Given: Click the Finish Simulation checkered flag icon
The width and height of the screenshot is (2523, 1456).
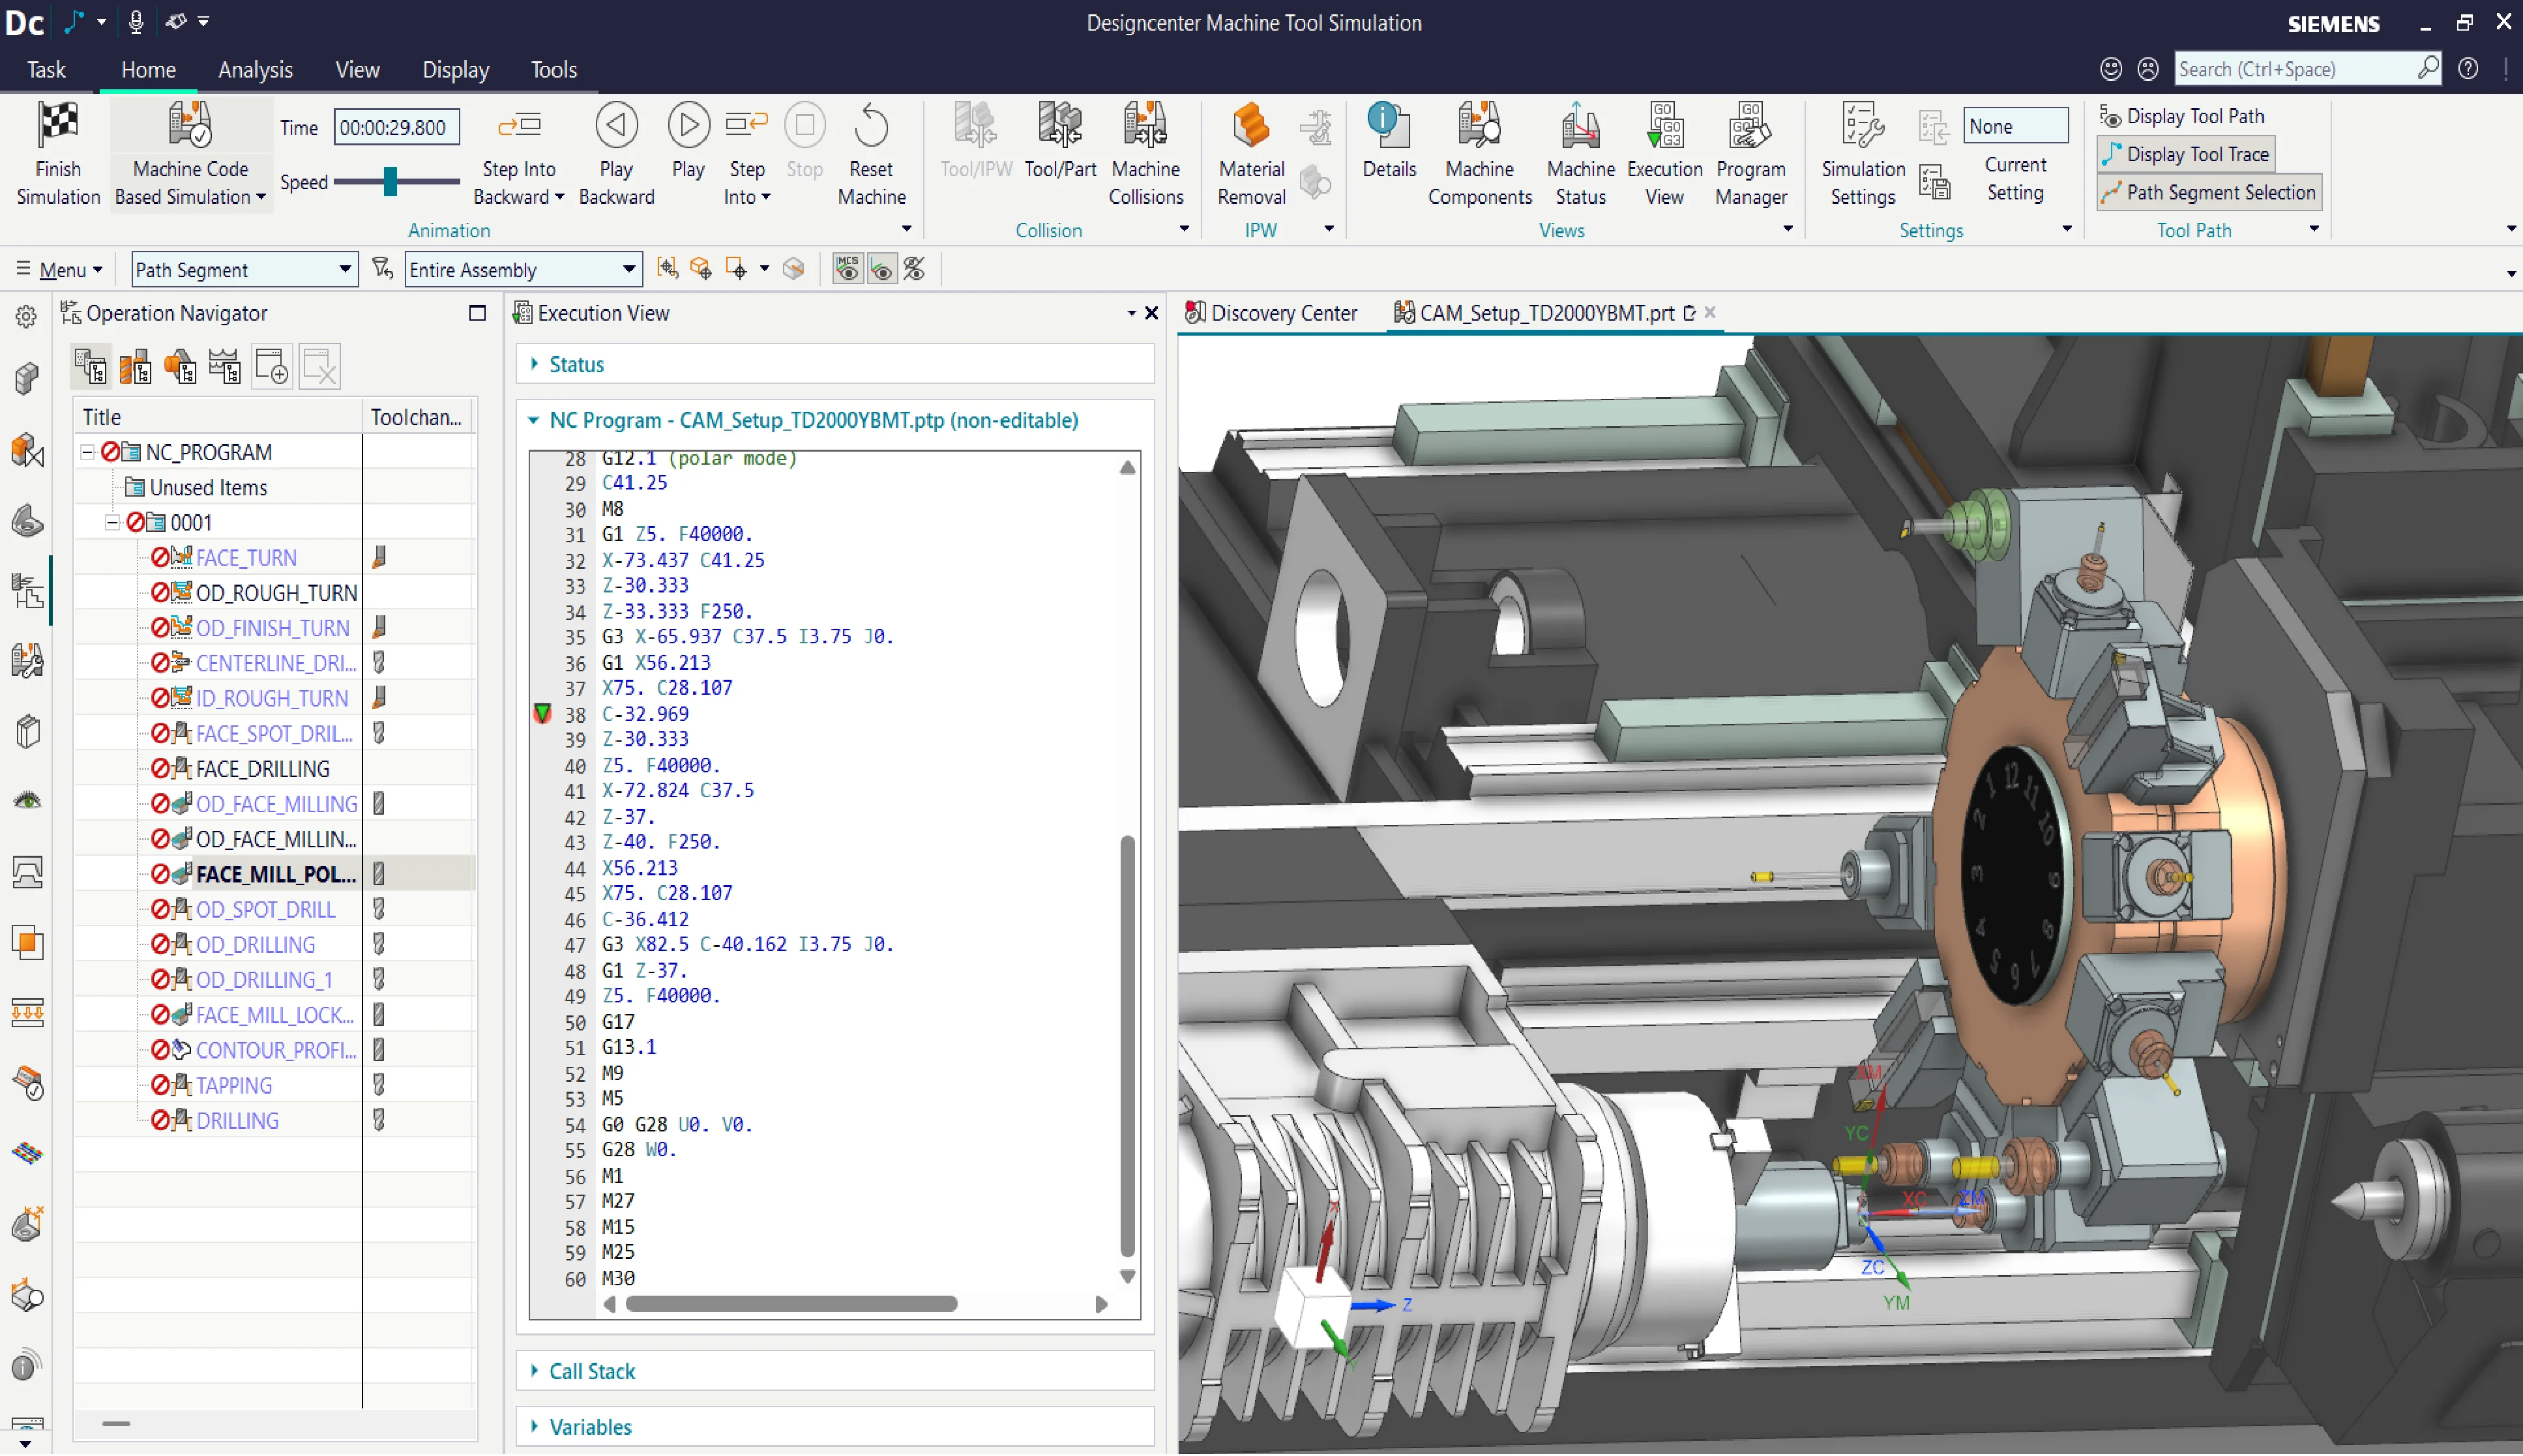Looking at the screenshot, I should pos(58,125).
